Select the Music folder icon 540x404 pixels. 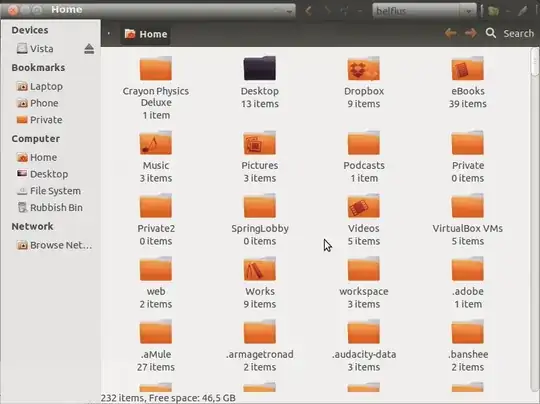point(156,143)
